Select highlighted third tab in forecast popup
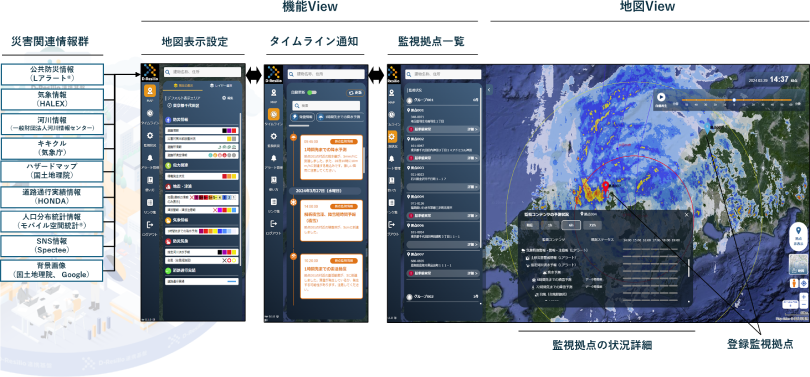The image size is (810, 377). 571,225
